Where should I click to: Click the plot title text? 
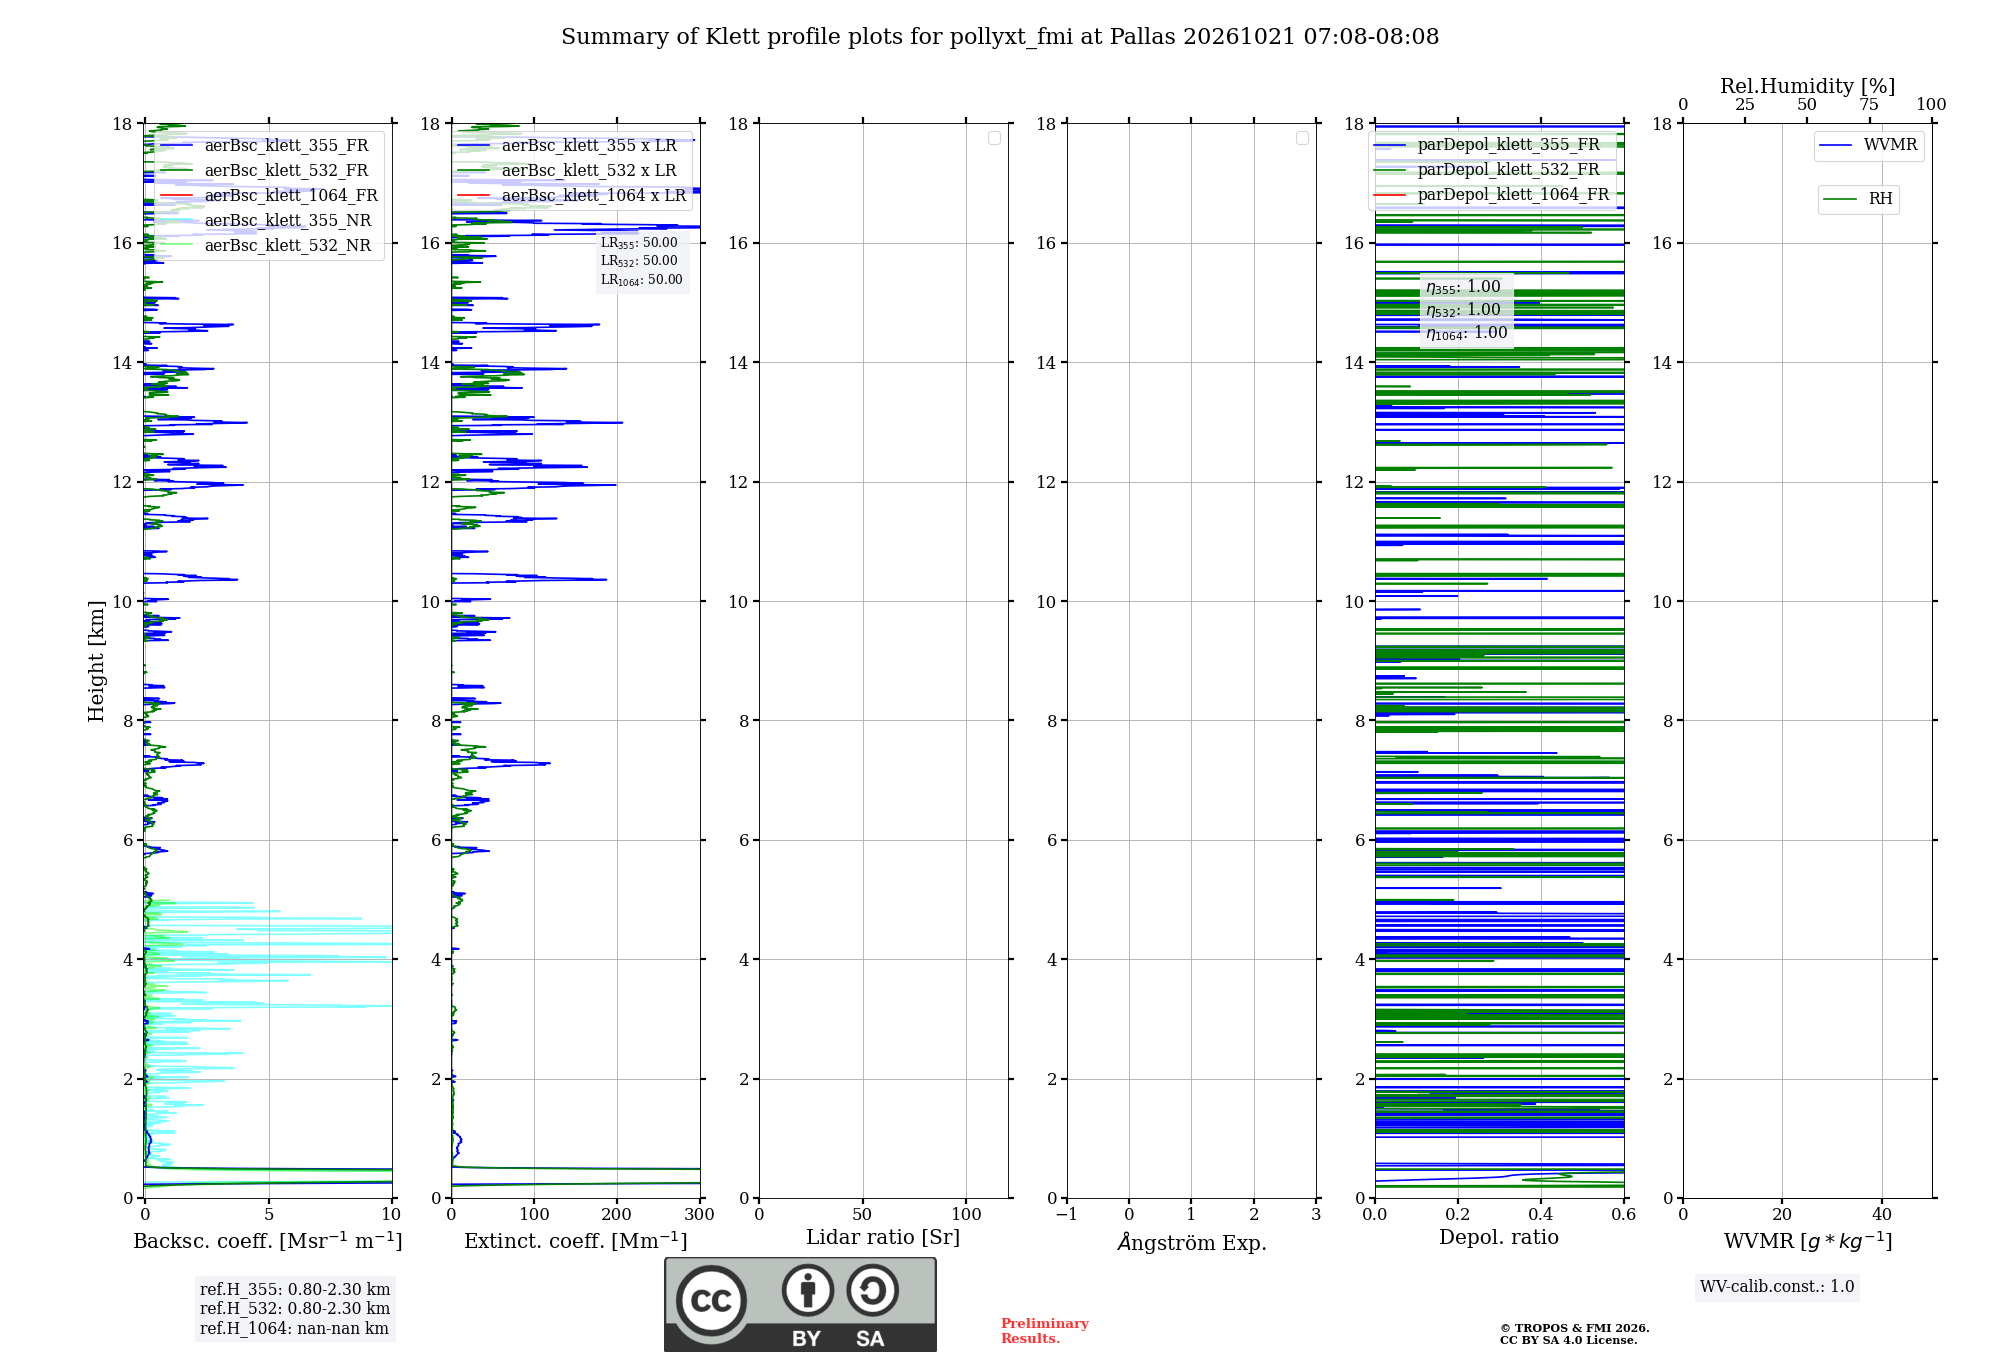(1000, 37)
